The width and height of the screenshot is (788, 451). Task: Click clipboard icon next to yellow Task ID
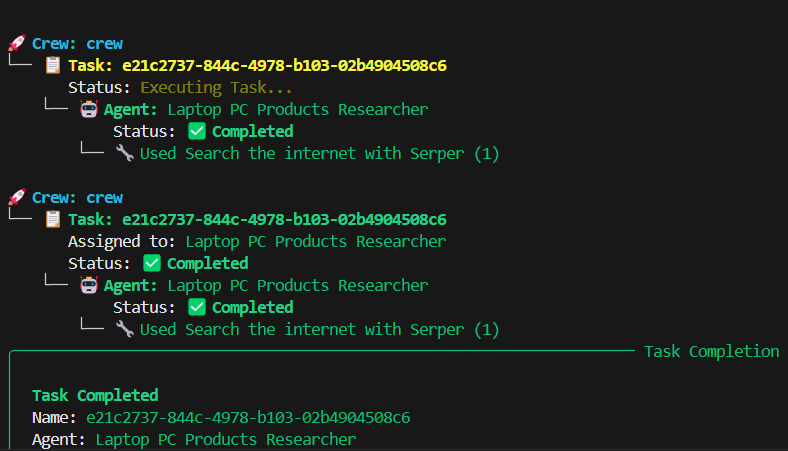pyautogui.click(x=53, y=66)
